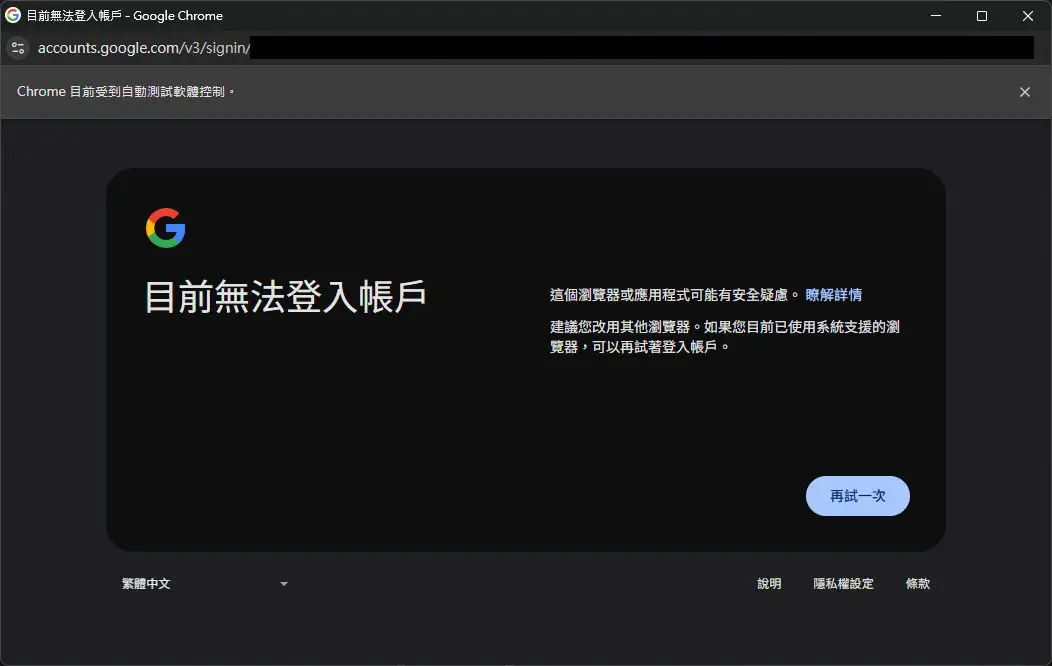Image resolution: width=1052 pixels, height=666 pixels.
Task: Close the Chrome window
Action: [1028, 15]
